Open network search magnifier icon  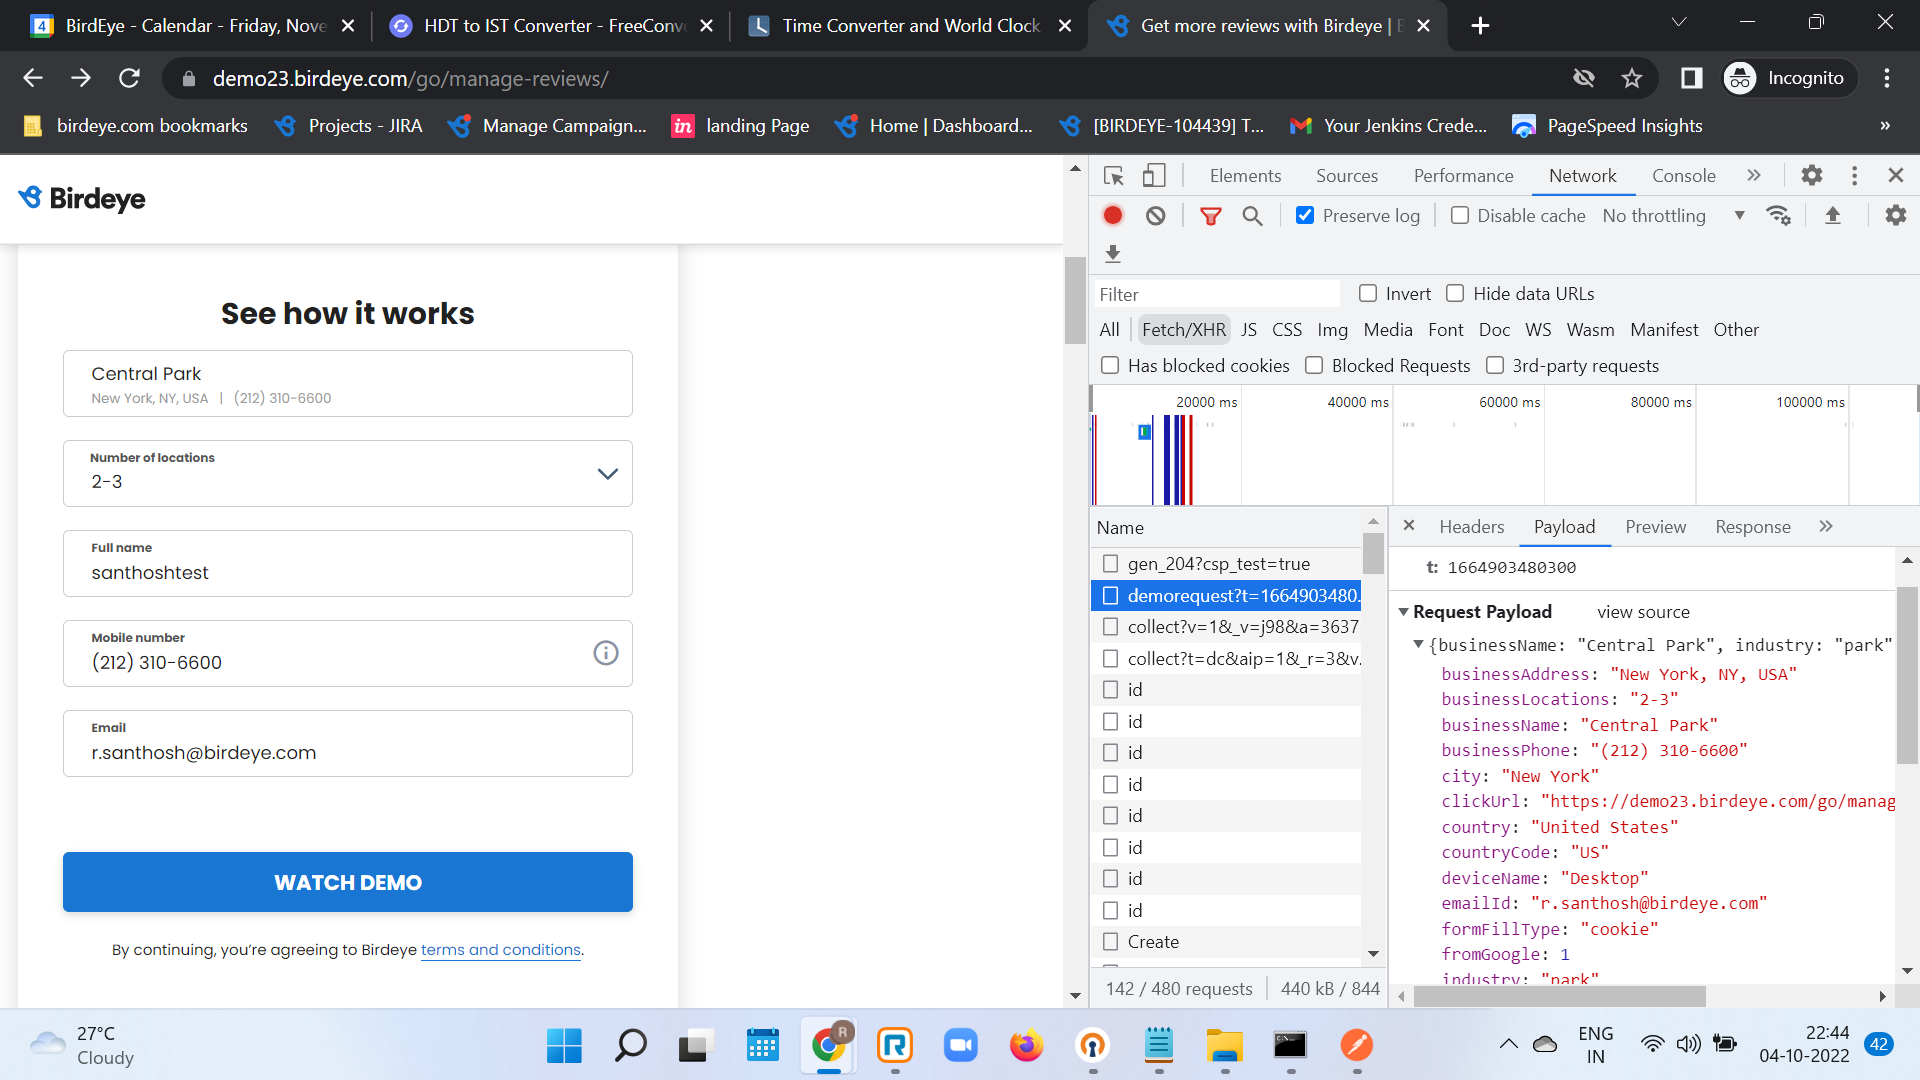tap(1252, 216)
